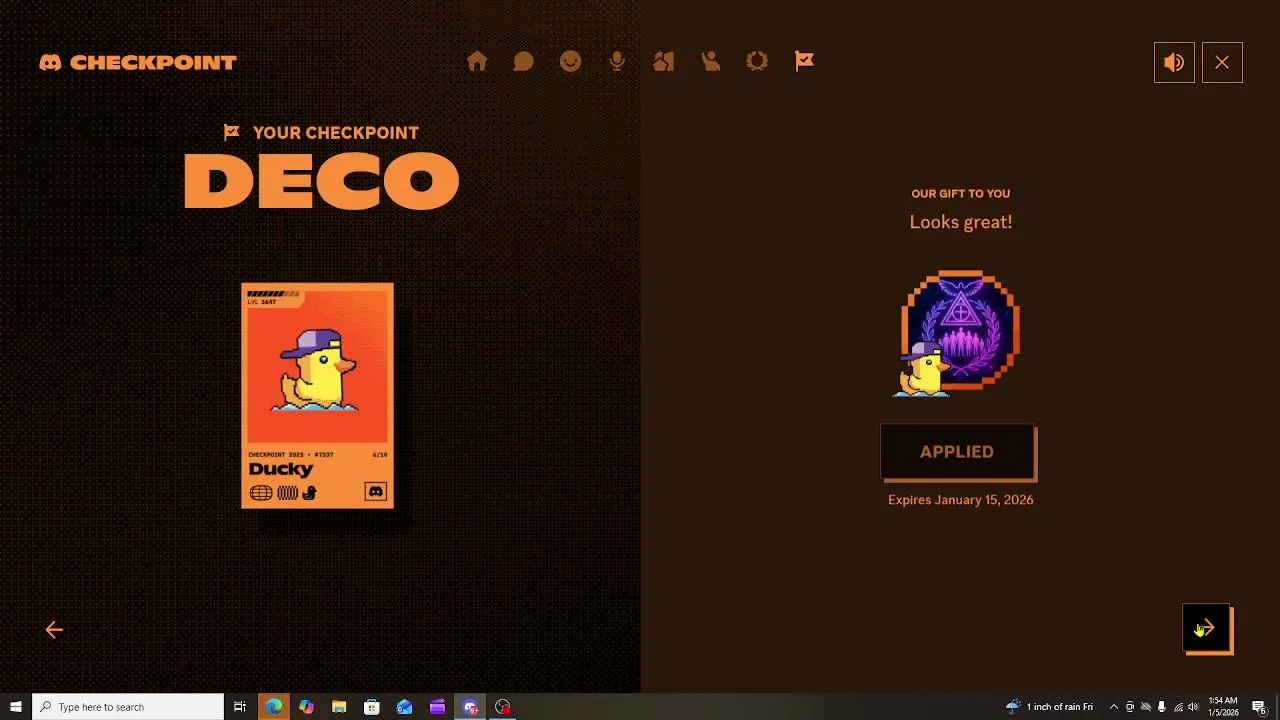Click the 'YOUR CHECKPOINT' label
The height and width of the screenshot is (720, 1280).
tap(336, 132)
